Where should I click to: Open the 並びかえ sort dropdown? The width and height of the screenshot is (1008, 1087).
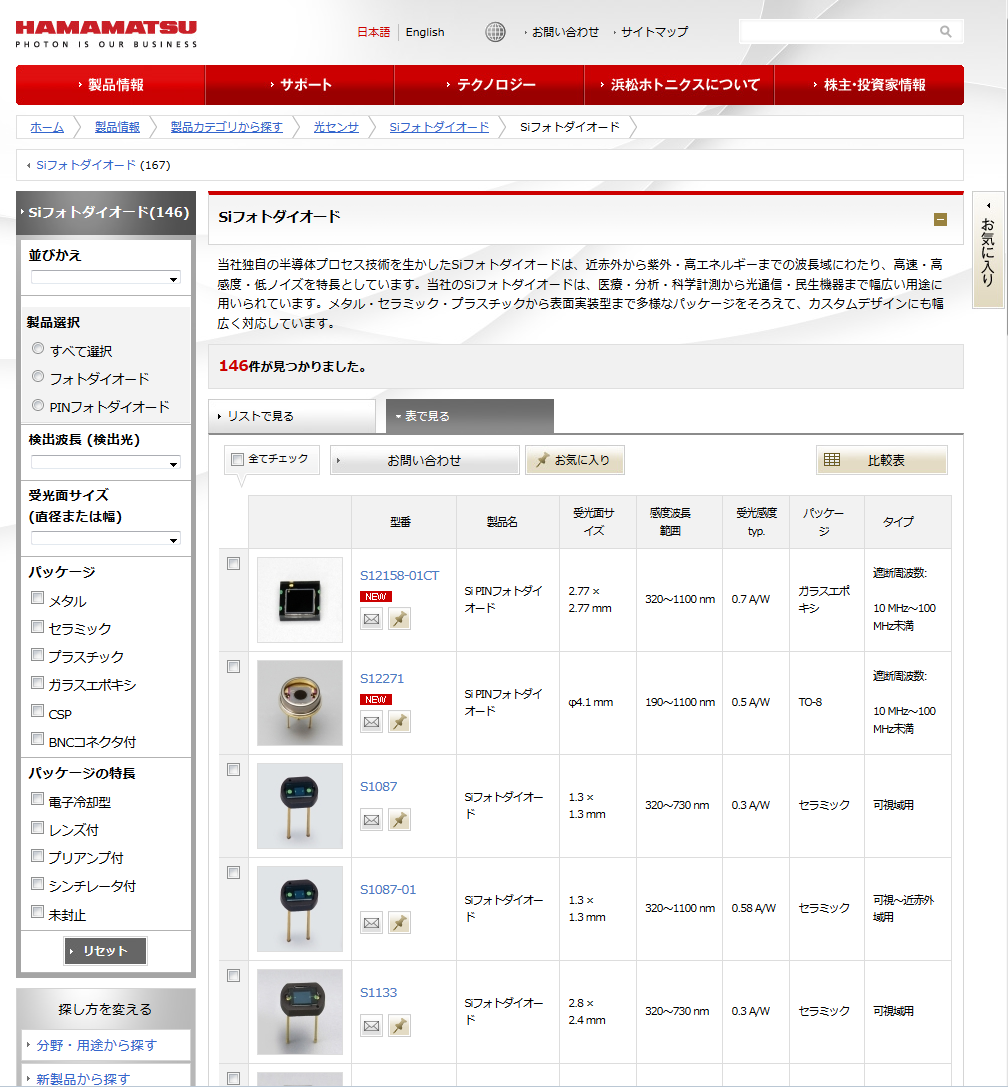105,279
